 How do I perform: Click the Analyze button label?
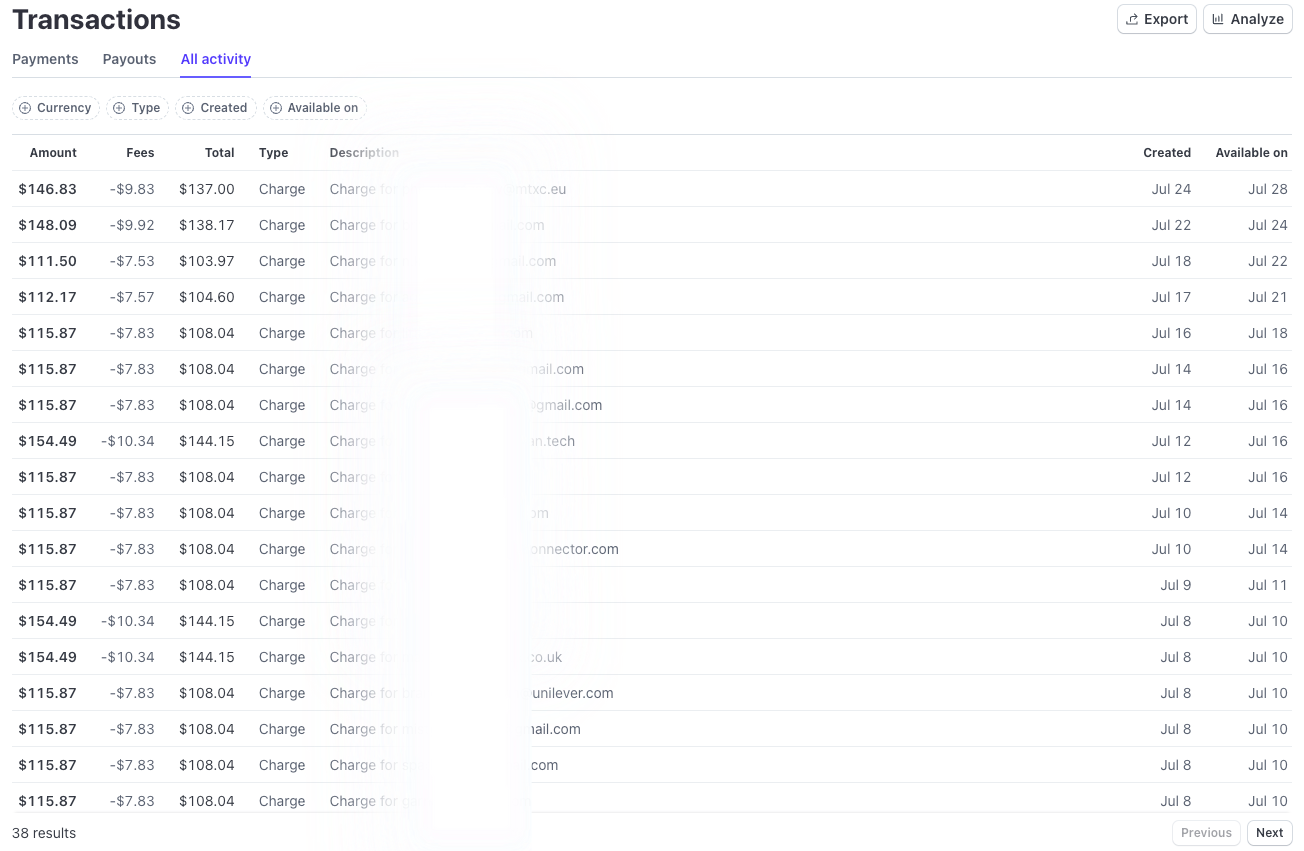click(x=1257, y=19)
